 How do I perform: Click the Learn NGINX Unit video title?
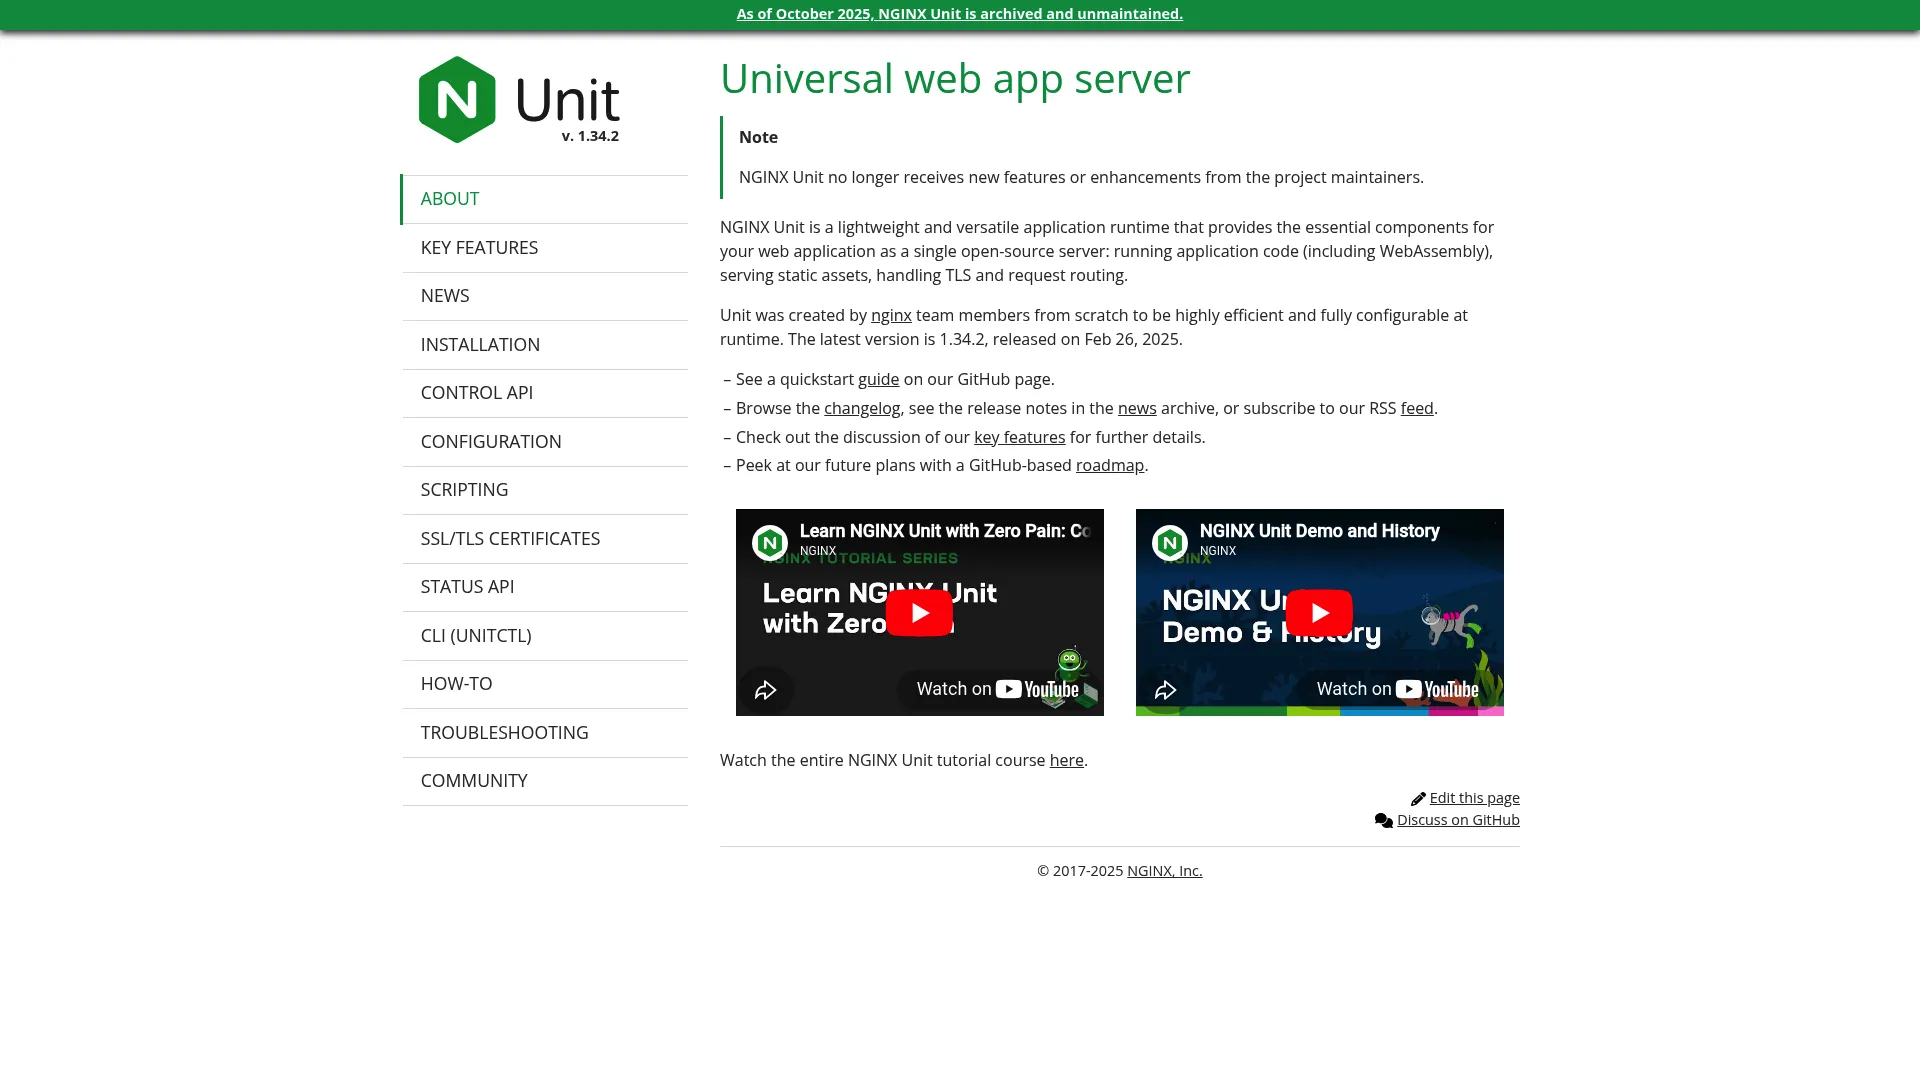(x=945, y=531)
